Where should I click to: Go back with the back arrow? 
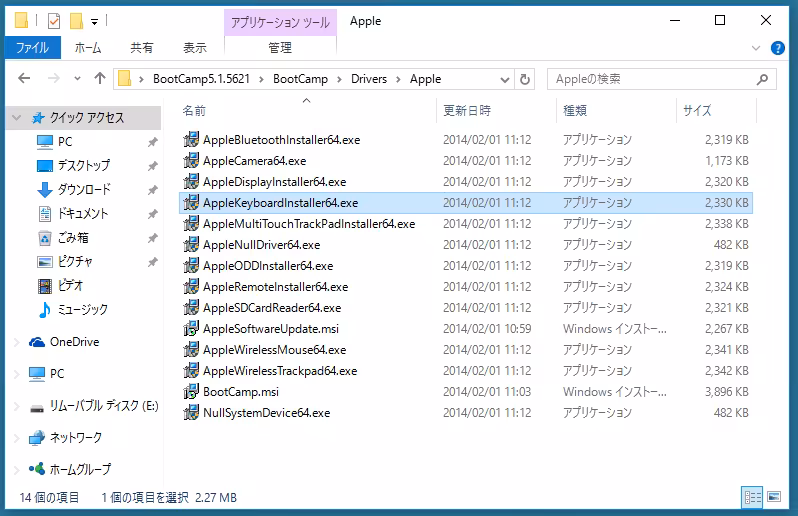[x=24, y=78]
